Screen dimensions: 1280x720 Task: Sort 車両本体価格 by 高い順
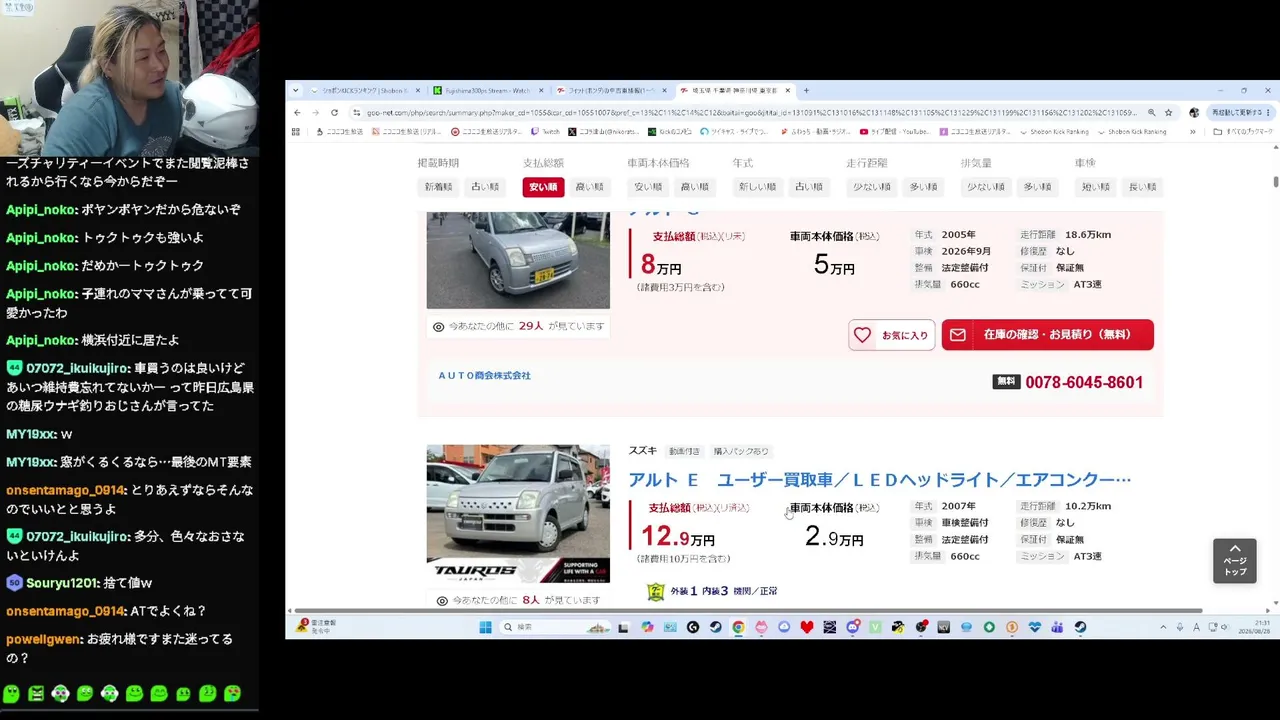click(694, 187)
